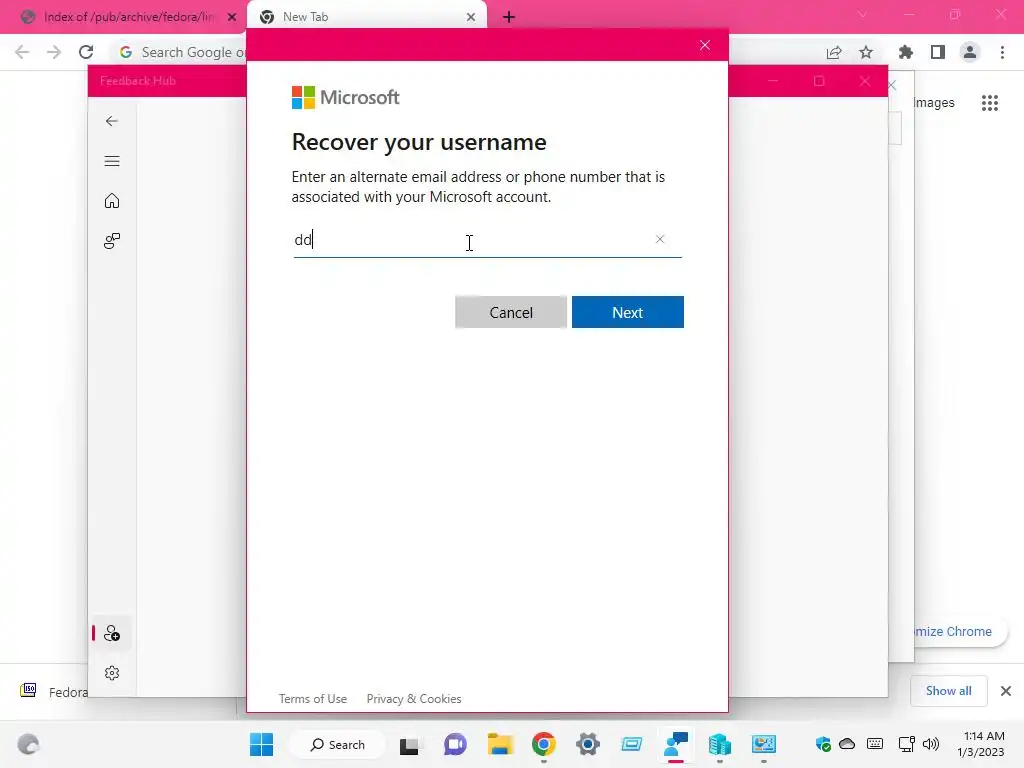1024x768 pixels.
Task: Switch to Feedback Hub in taskbar
Action: [x=676, y=744]
